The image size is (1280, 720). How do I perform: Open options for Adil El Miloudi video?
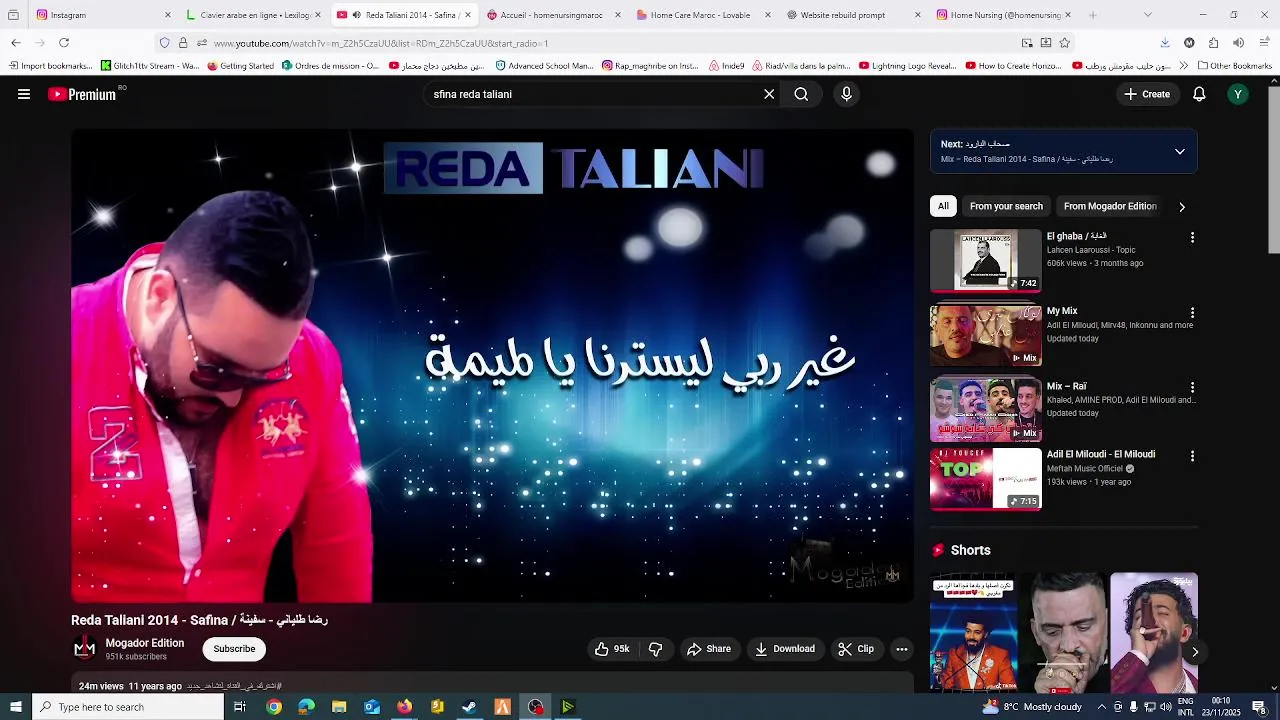click(x=1192, y=456)
